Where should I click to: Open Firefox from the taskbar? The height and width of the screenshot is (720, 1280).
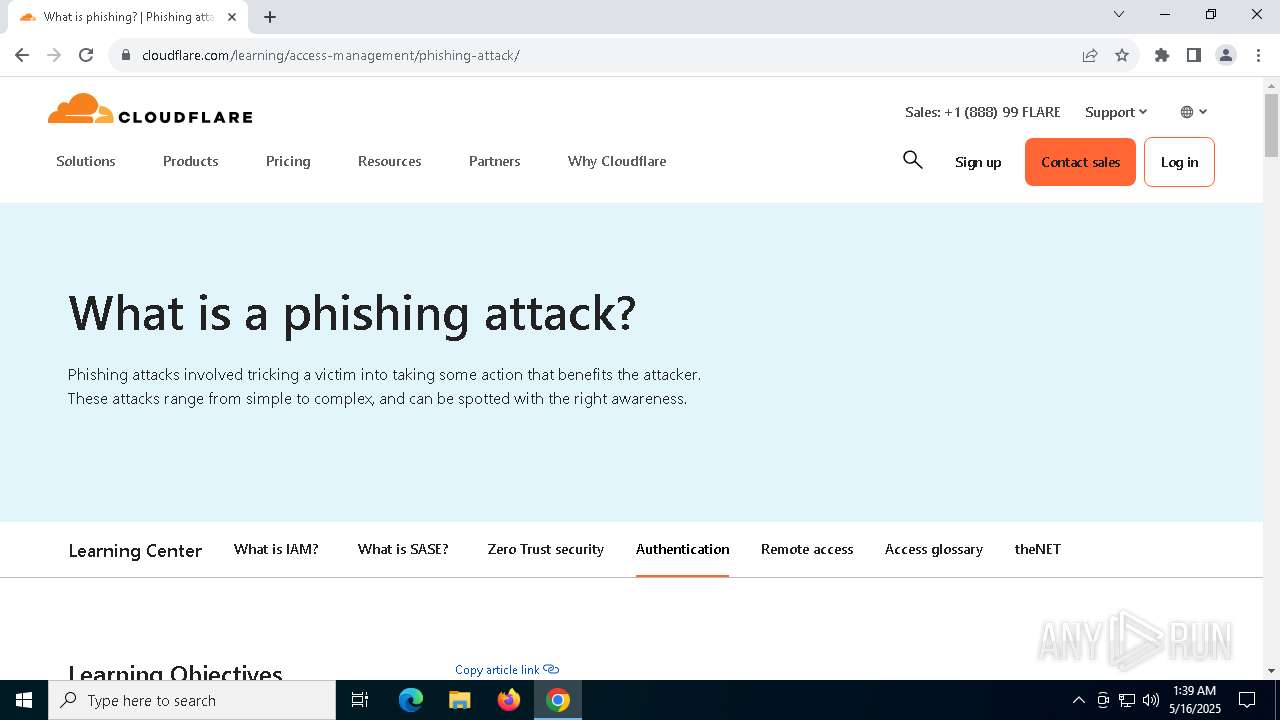point(509,700)
